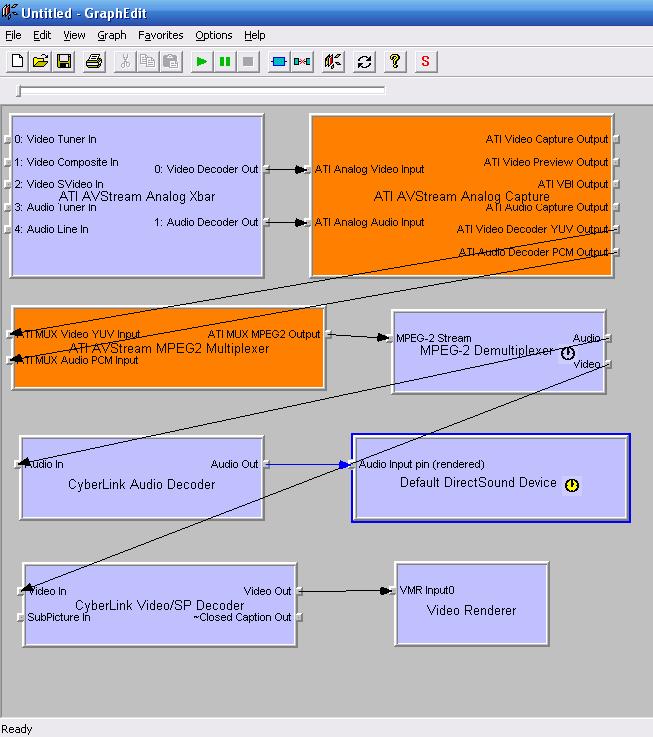Open a graph file with the folder icon
The image size is (653, 737).
(40, 62)
